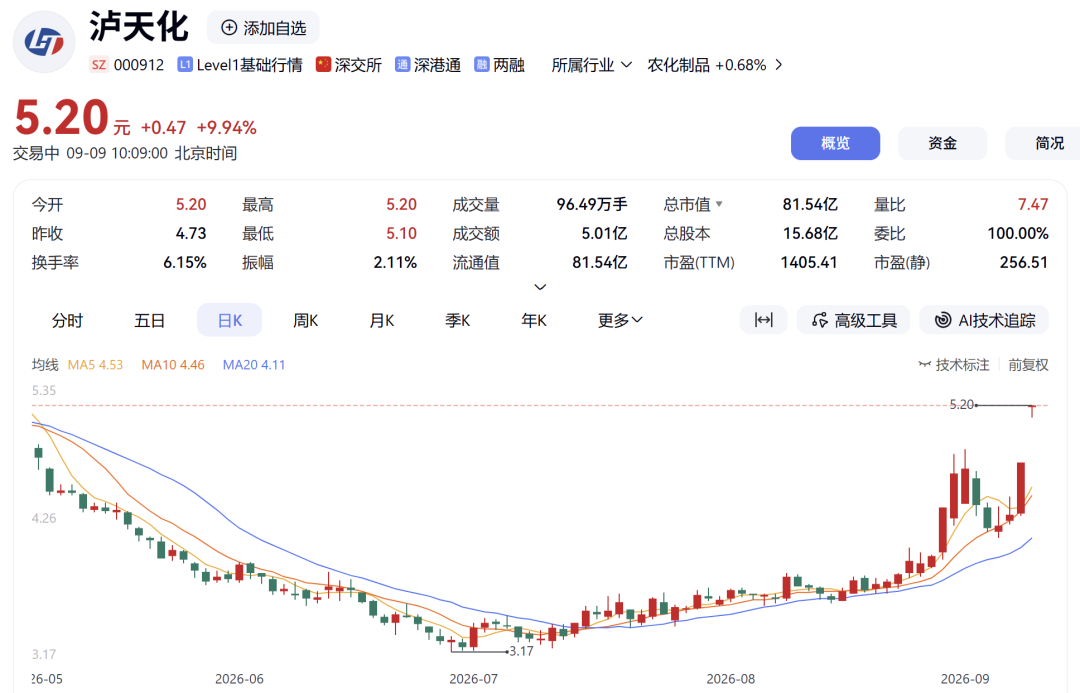Select the 周K chart tab
Image resolution: width=1080 pixels, height=693 pixels.
[x=305, y=320]
